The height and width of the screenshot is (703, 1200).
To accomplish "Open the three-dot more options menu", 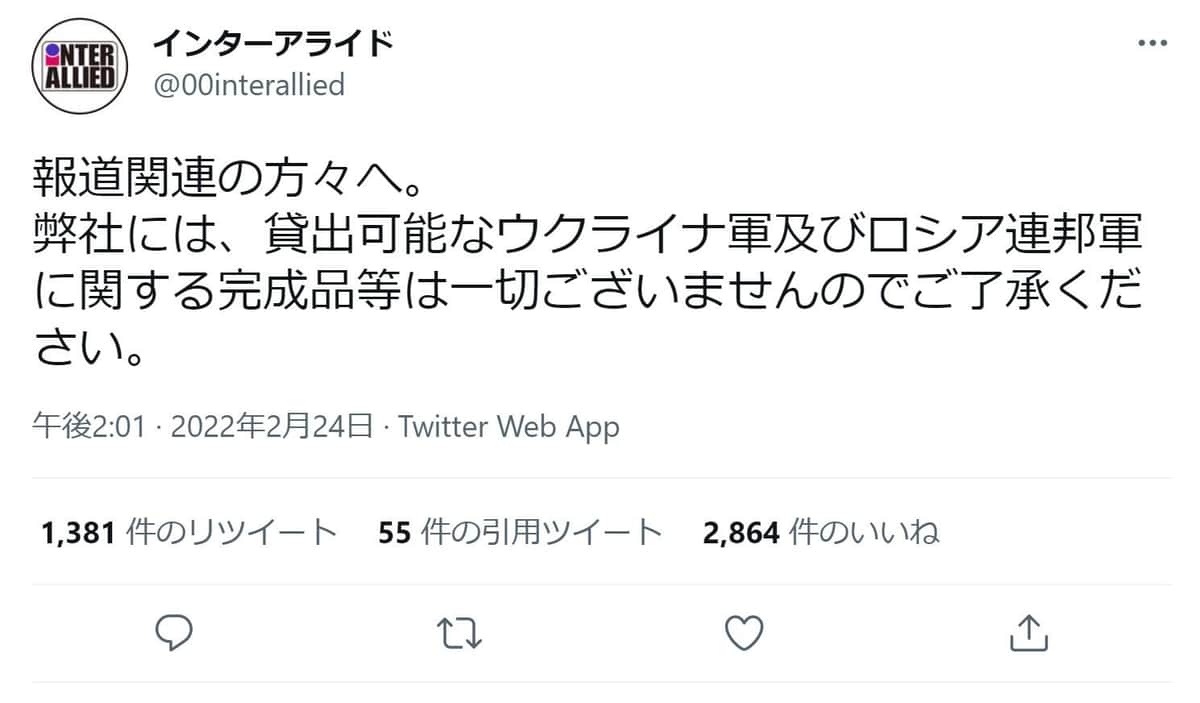I will point(1152,45).
